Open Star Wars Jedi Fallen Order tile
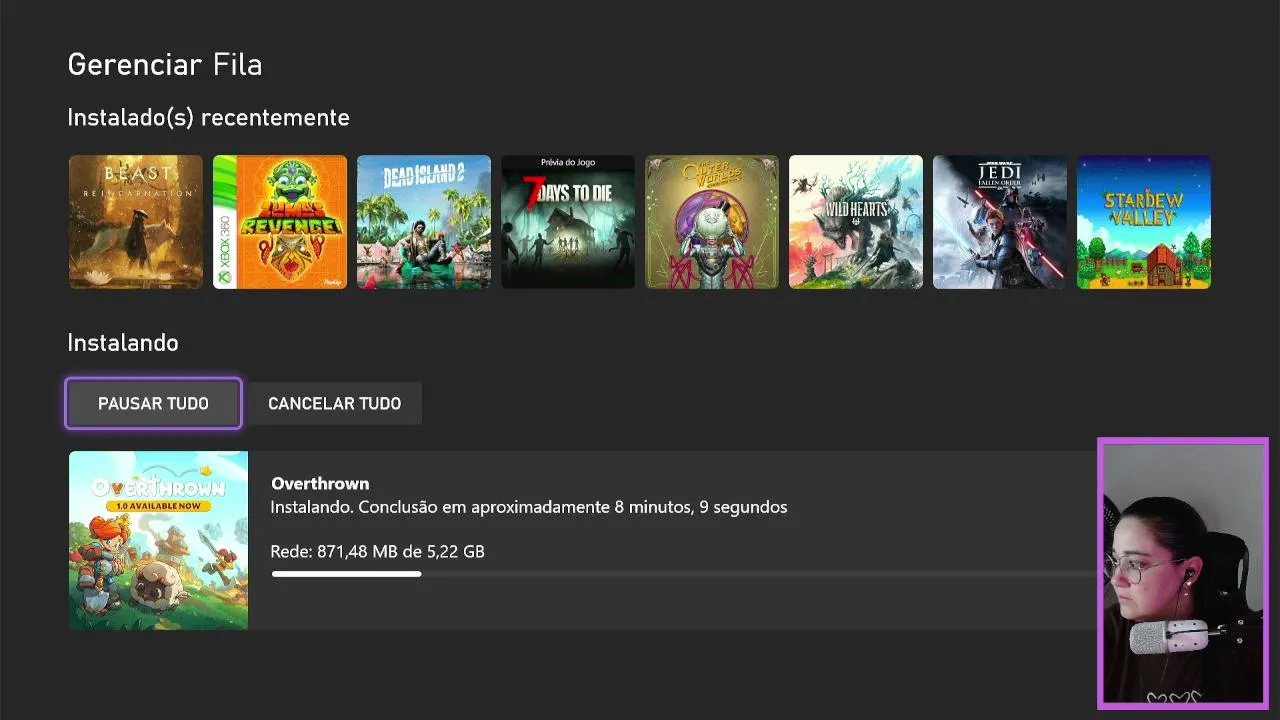The width and height of the screenshot is (1280, 720). click(x=1000, y=222)
